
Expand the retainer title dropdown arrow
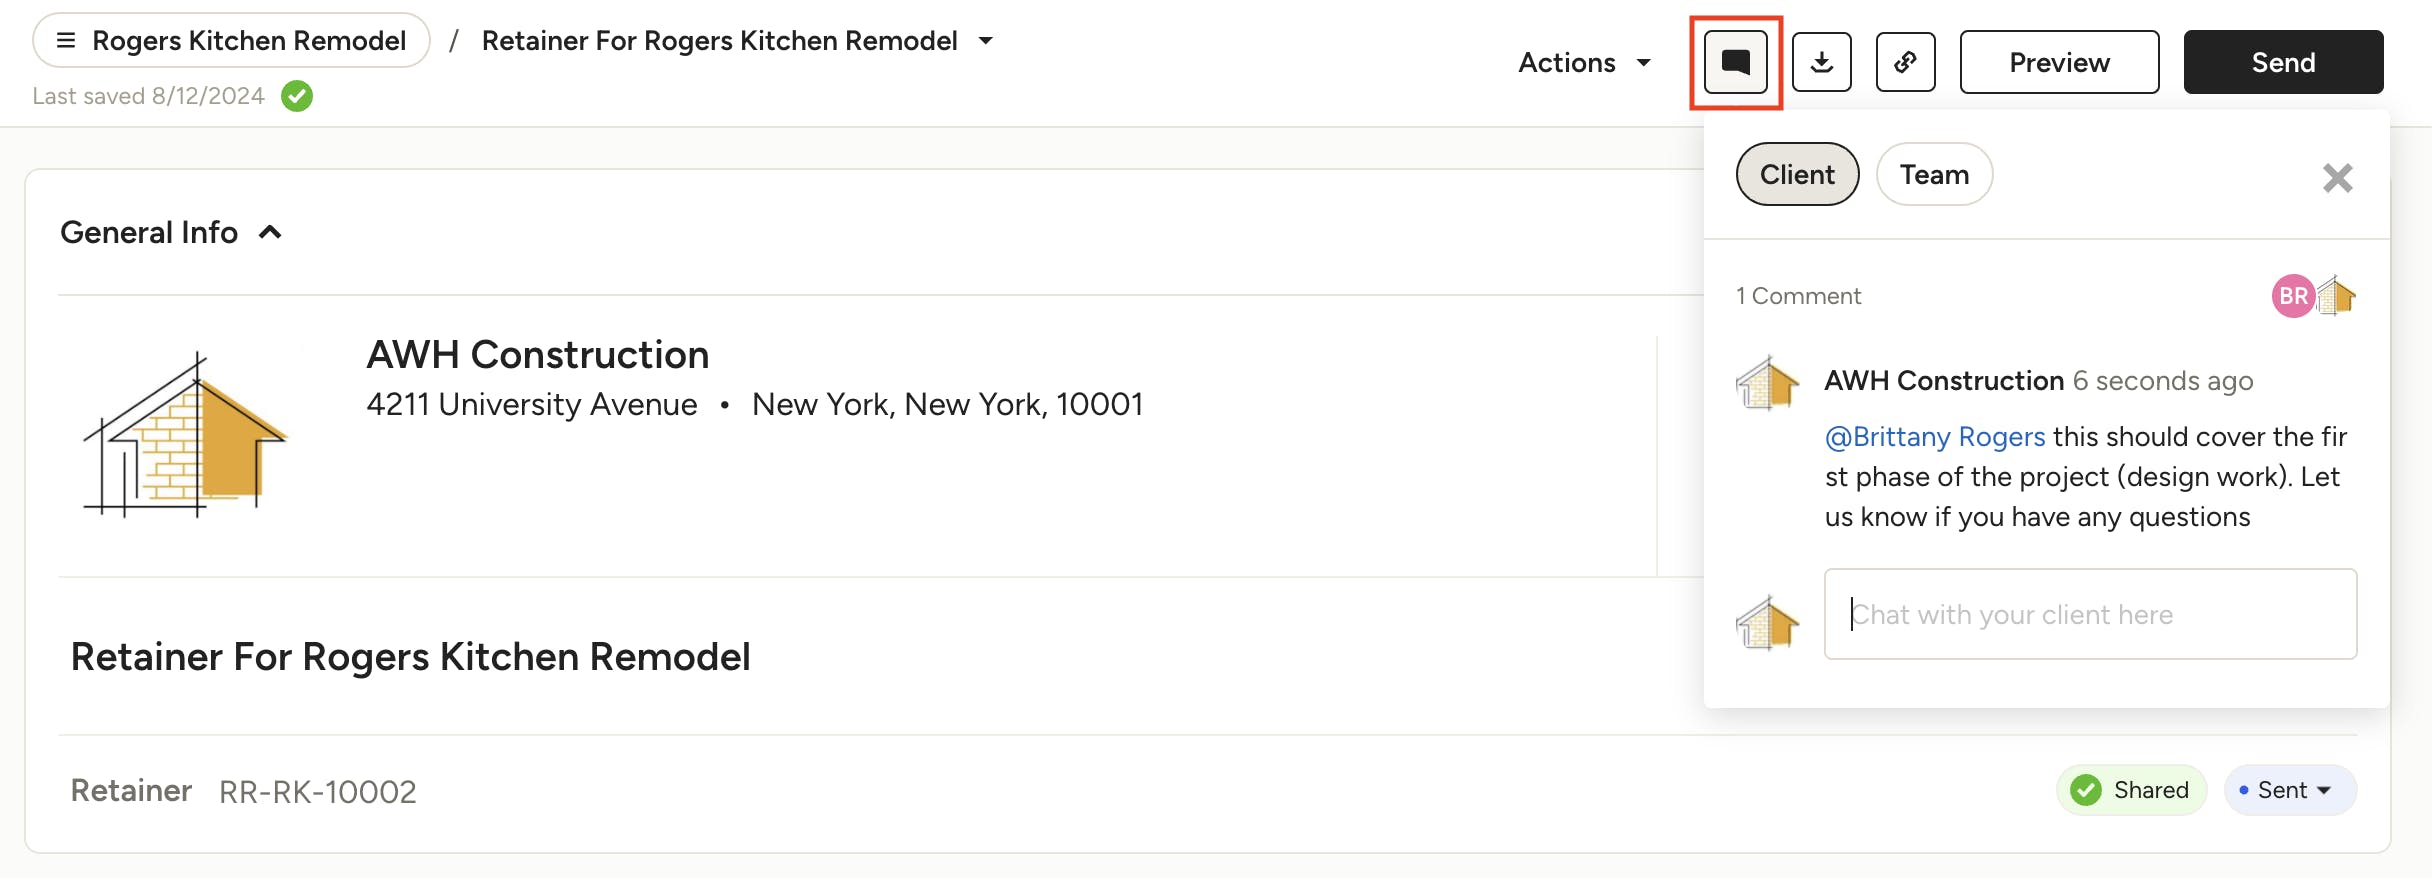986,41
